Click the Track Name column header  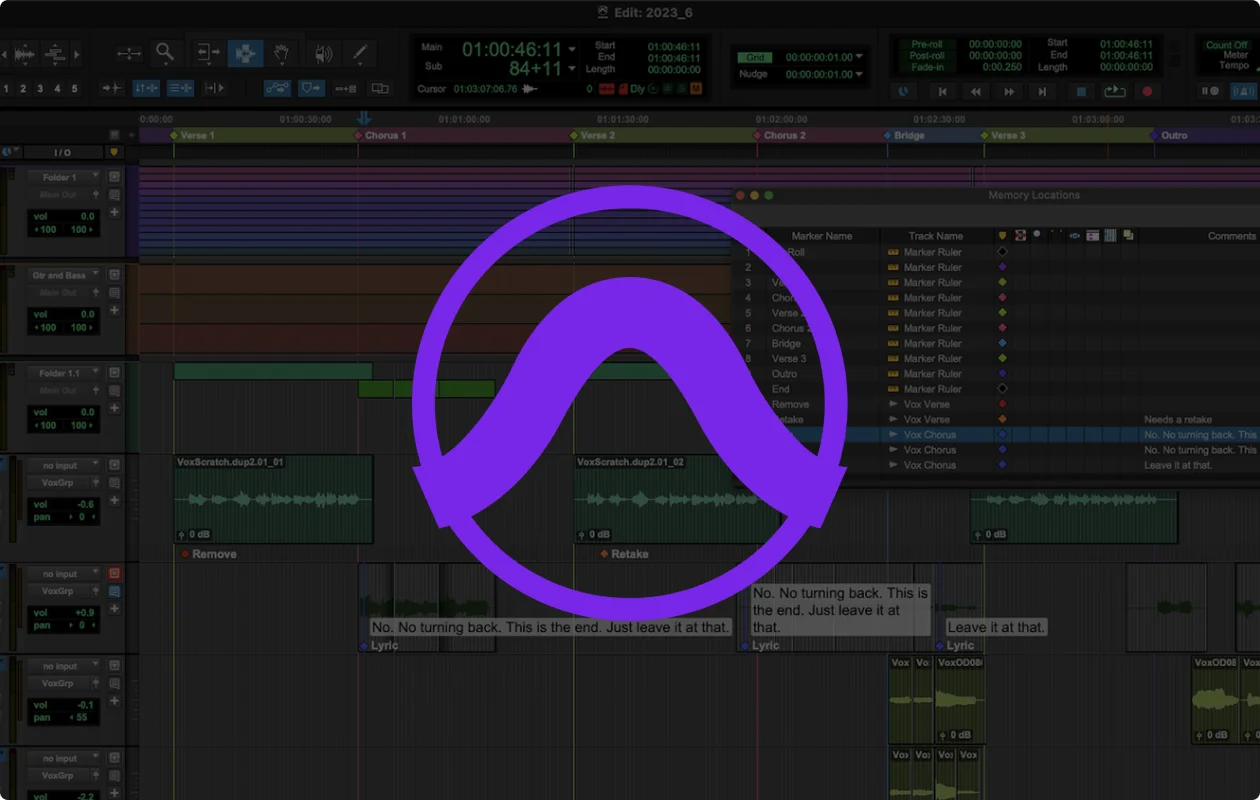pos(935,236)
